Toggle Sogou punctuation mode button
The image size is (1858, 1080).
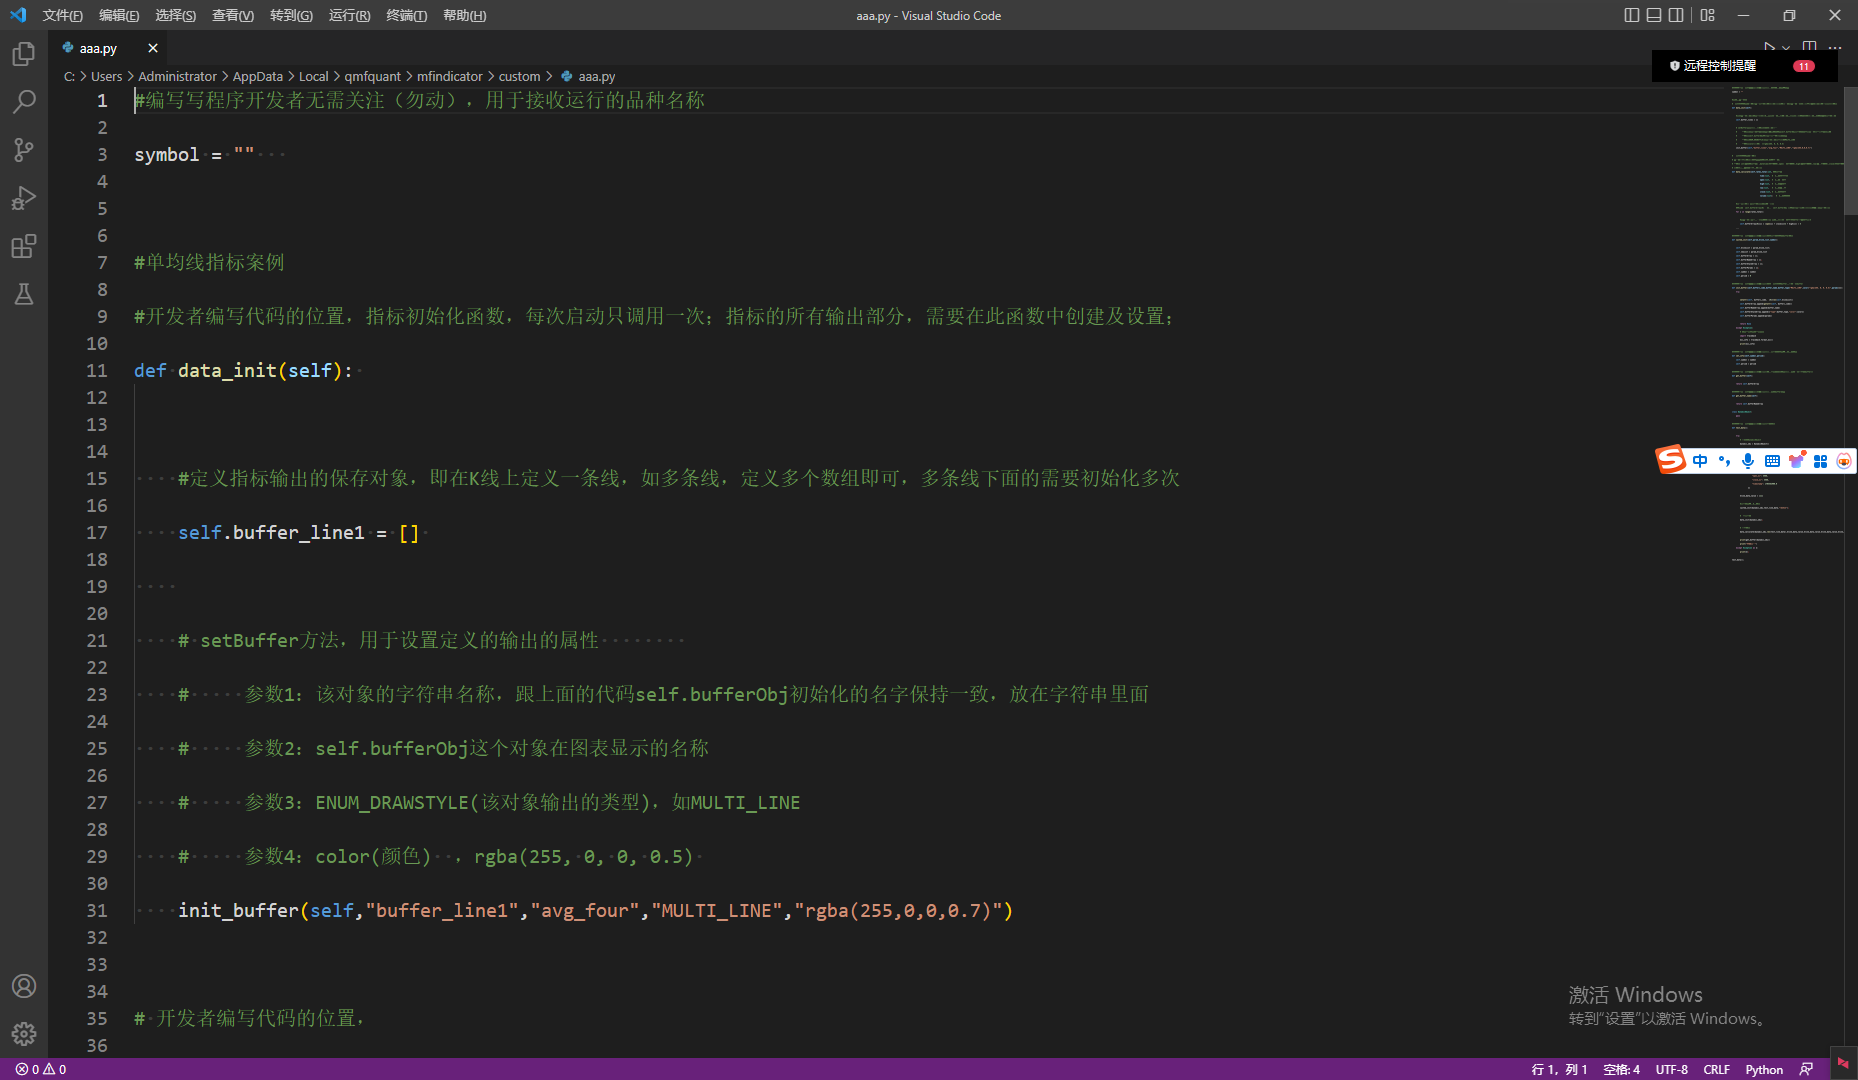1724,461
